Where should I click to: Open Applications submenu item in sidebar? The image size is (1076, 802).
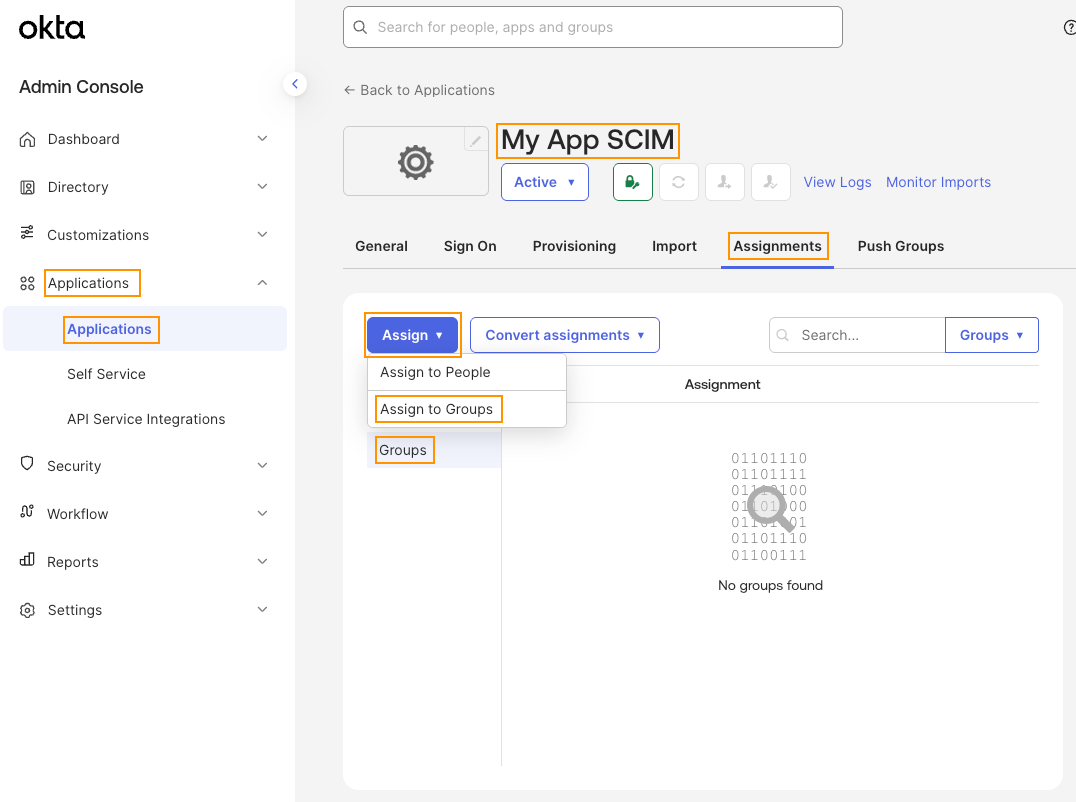pos(145,329)
